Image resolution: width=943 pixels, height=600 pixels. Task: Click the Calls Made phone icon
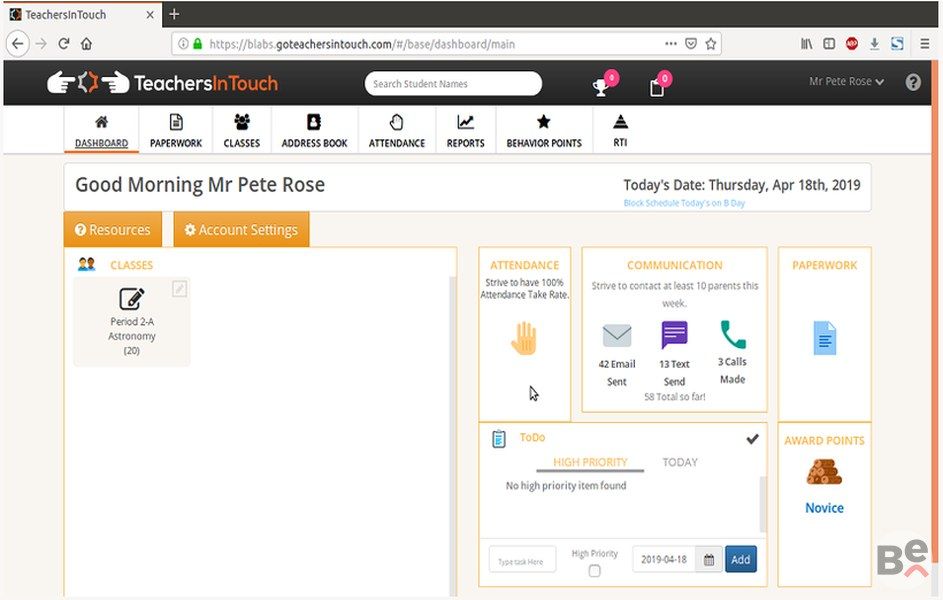point(733,334)
